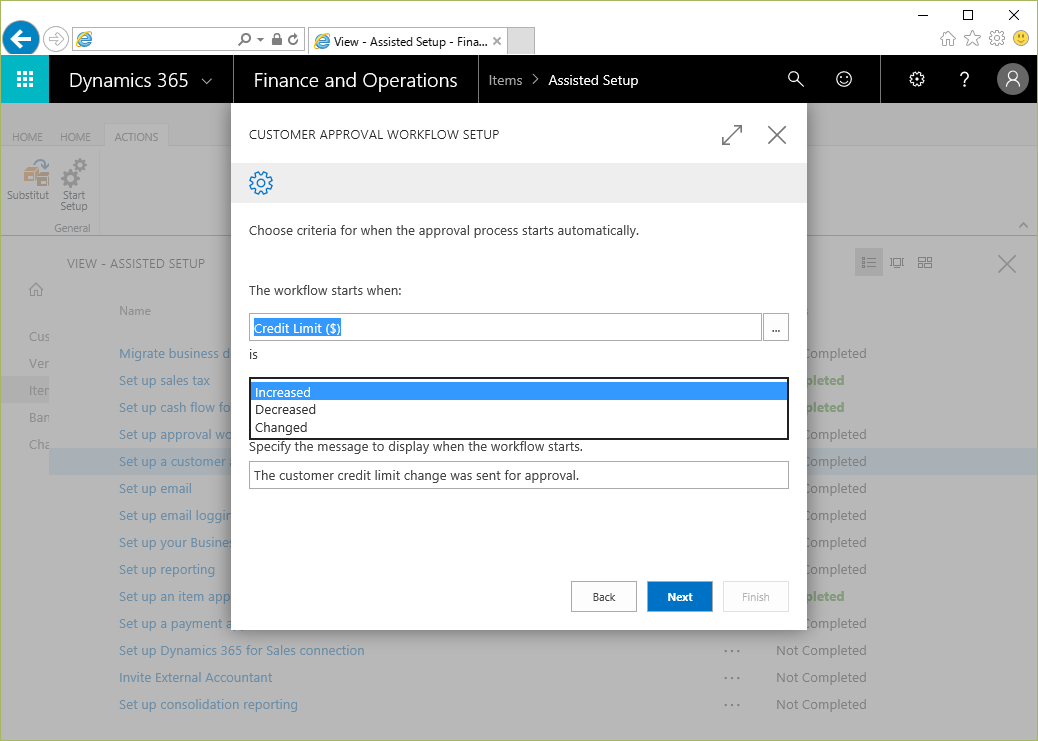Open the Credit Limit field lookup ellipsis

(776, 327)
